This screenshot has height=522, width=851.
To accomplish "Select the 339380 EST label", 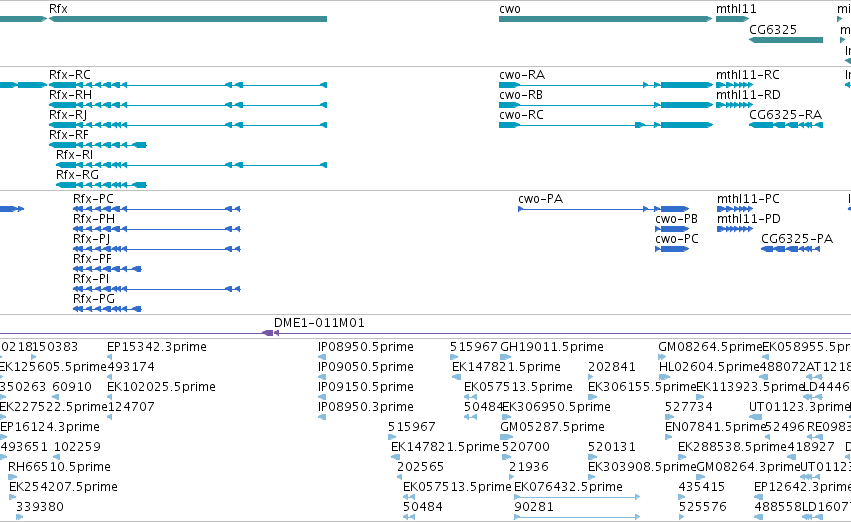I will (40, 507).
